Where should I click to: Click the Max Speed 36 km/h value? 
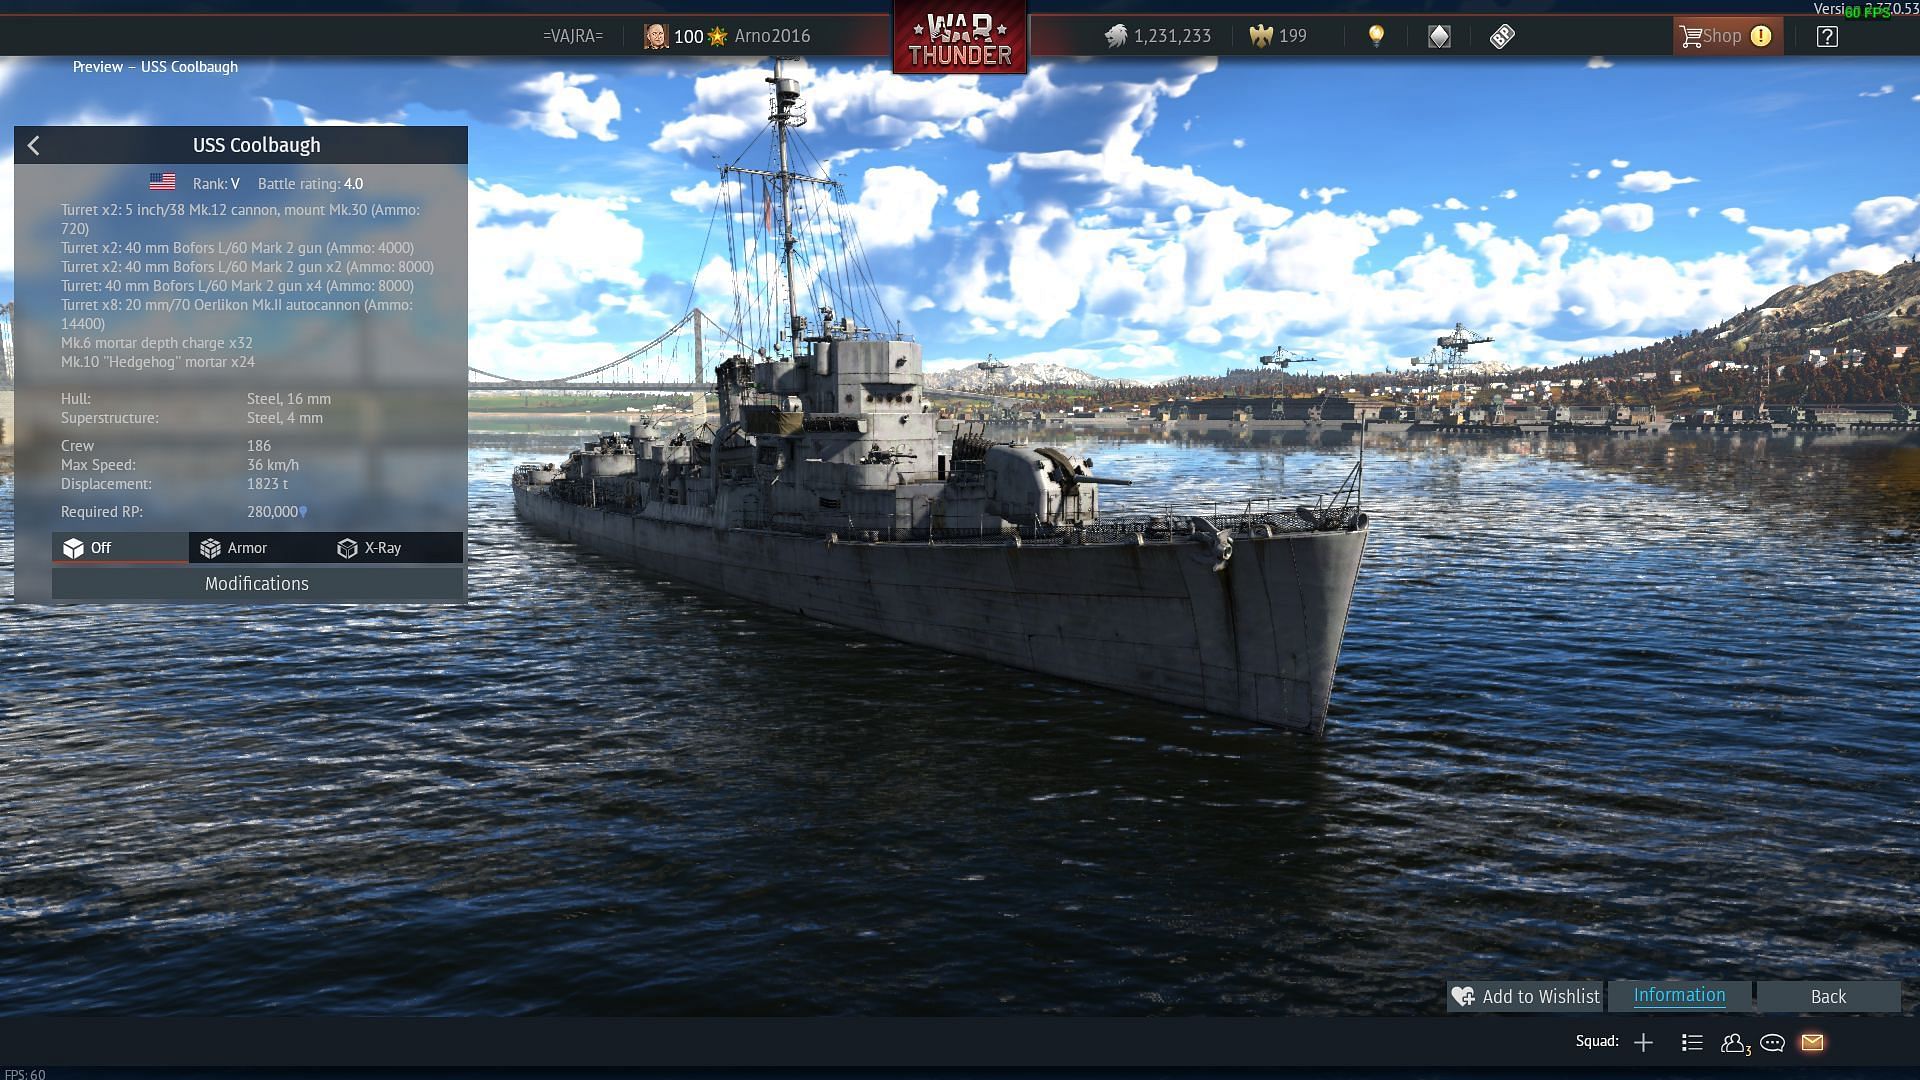[273, 465]
